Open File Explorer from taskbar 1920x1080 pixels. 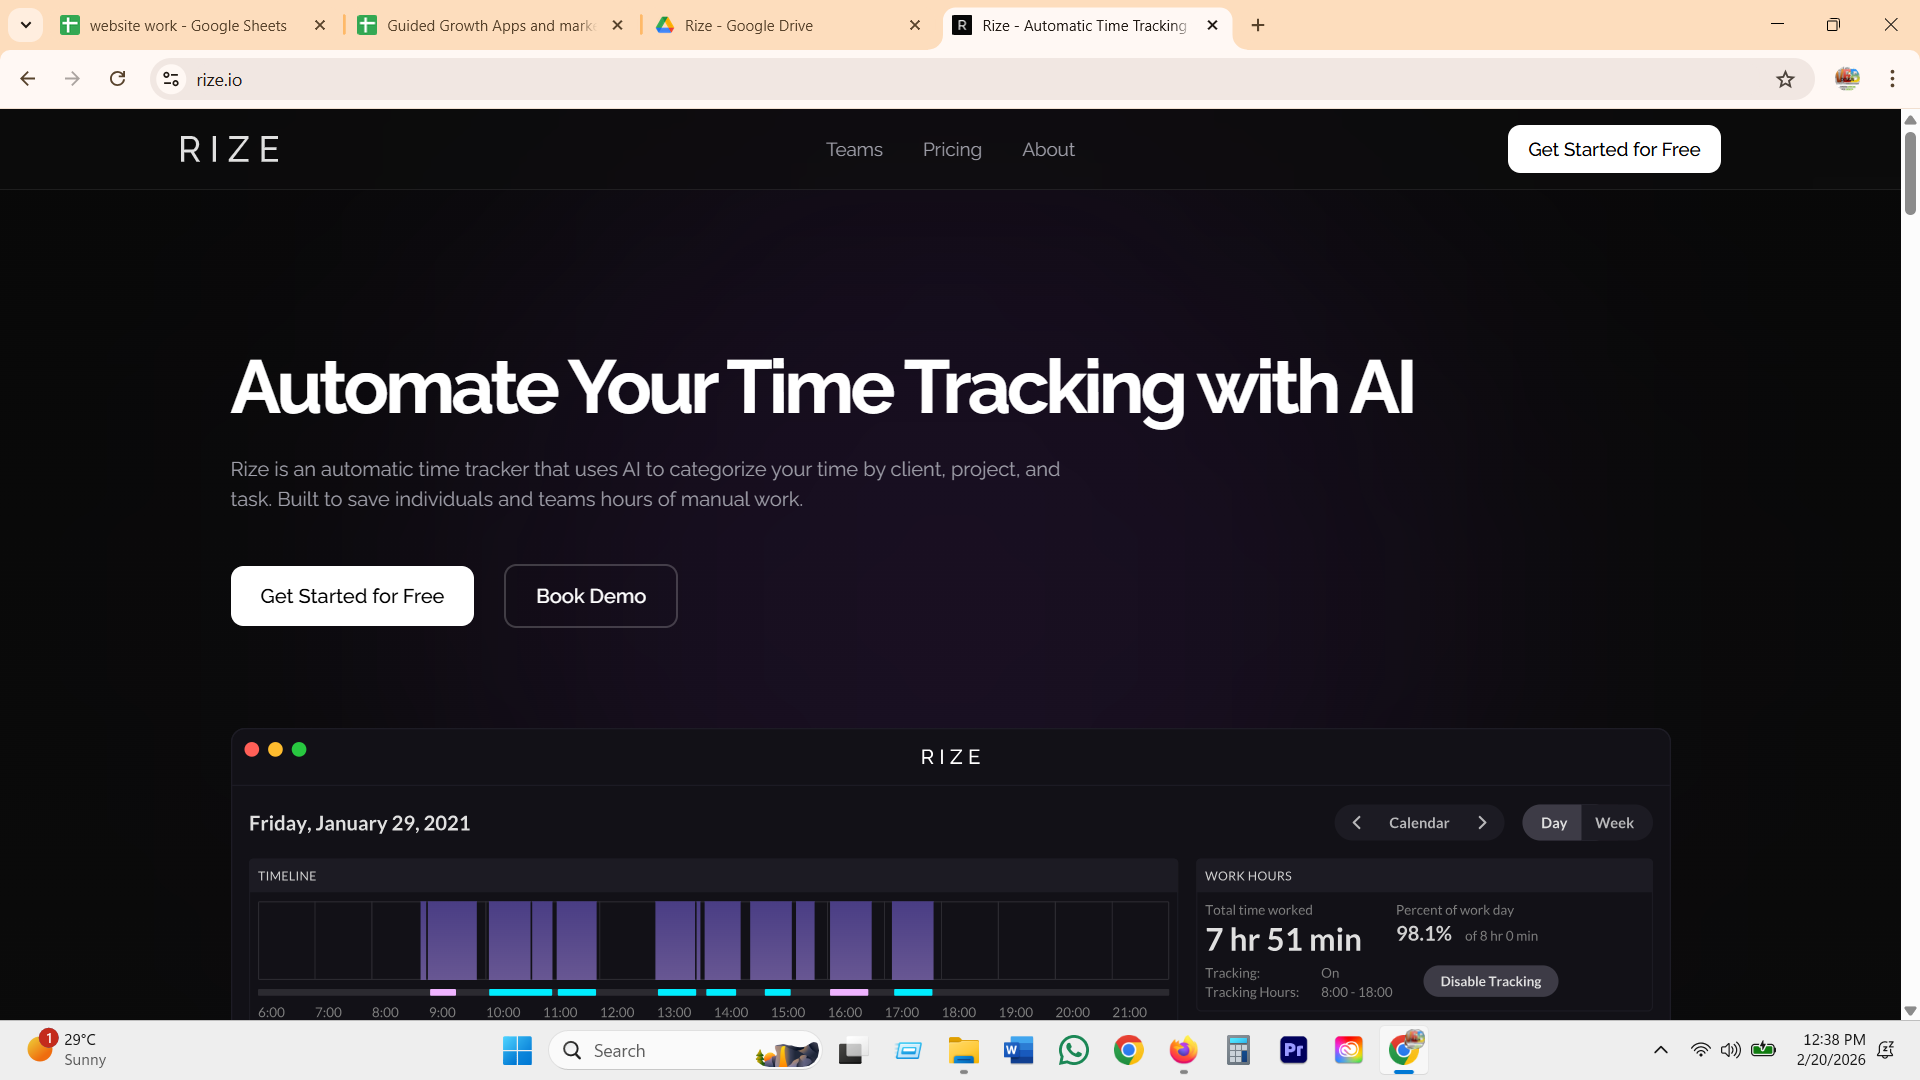tap(963, 1051)
